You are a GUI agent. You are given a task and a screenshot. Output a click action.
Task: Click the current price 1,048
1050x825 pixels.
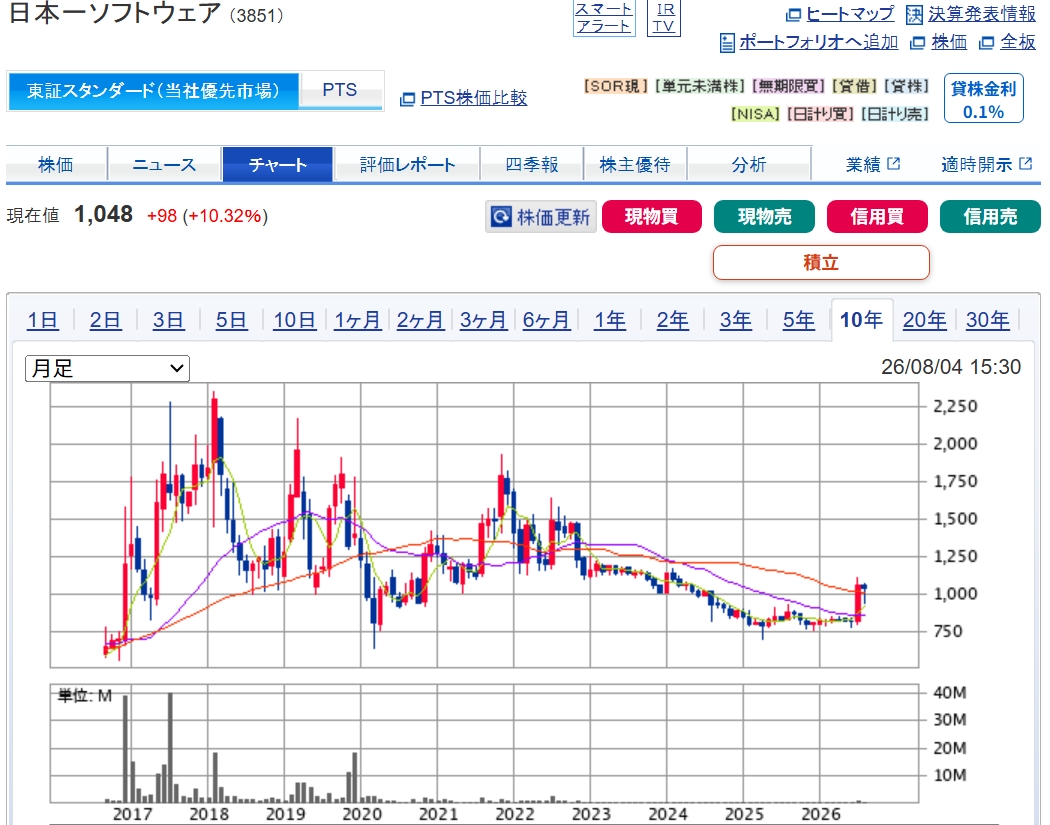(x=103, y=214)
